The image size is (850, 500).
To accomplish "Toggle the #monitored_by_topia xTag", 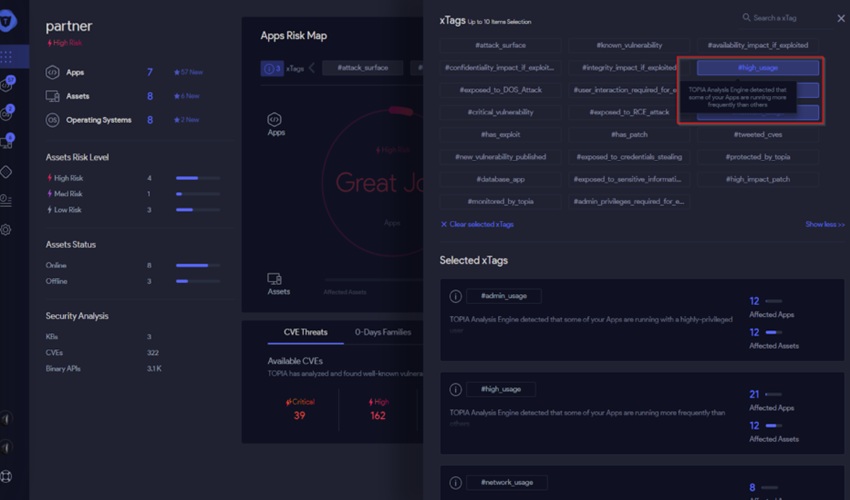I will point(500,201).
